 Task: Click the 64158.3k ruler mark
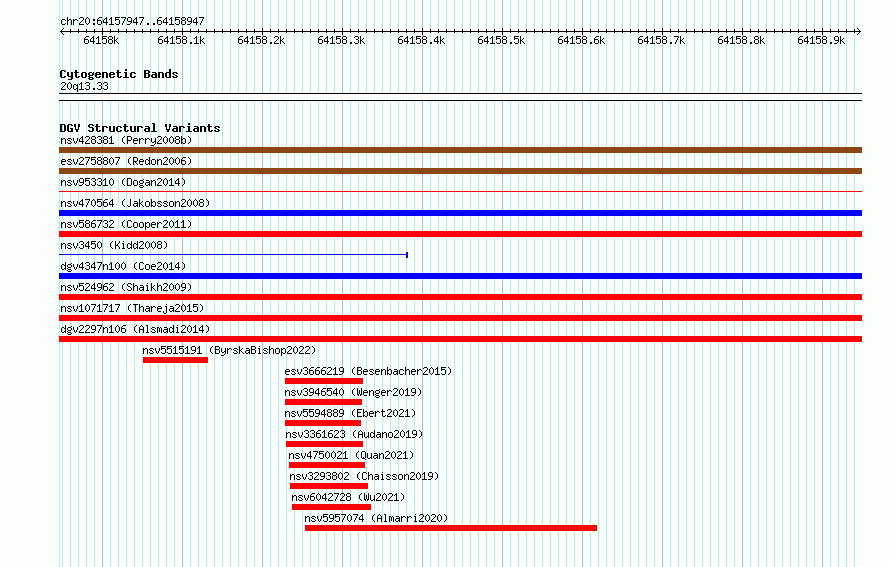[341, 40]
